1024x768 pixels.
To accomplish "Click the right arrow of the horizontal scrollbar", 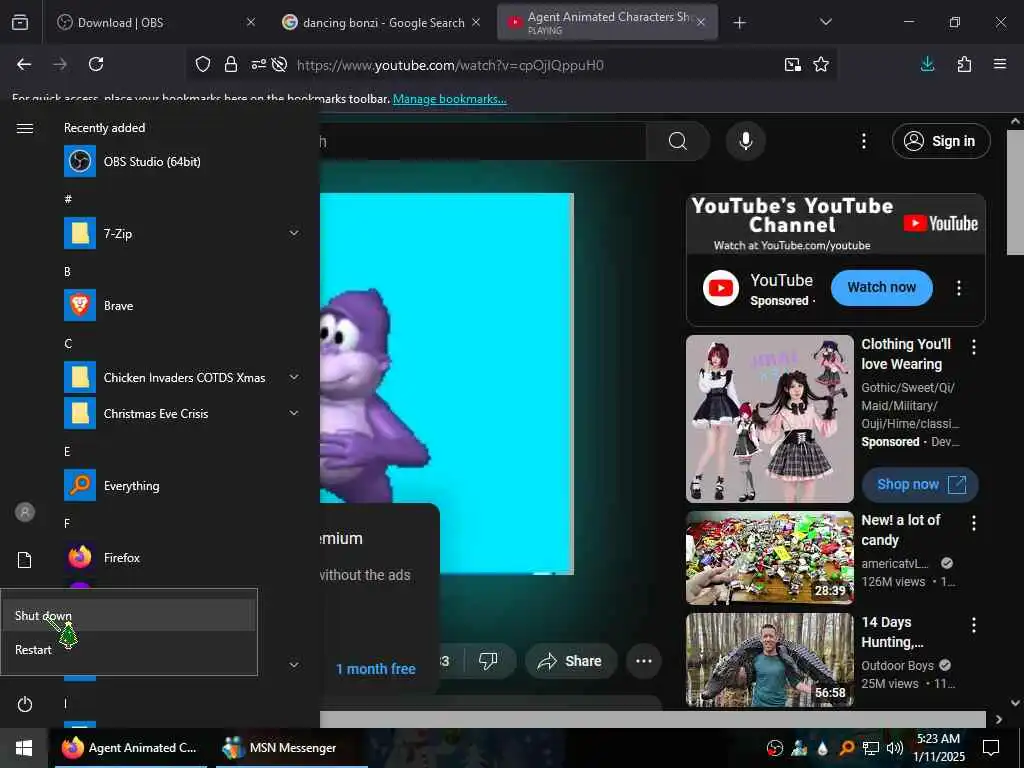I will coord(999,719).
